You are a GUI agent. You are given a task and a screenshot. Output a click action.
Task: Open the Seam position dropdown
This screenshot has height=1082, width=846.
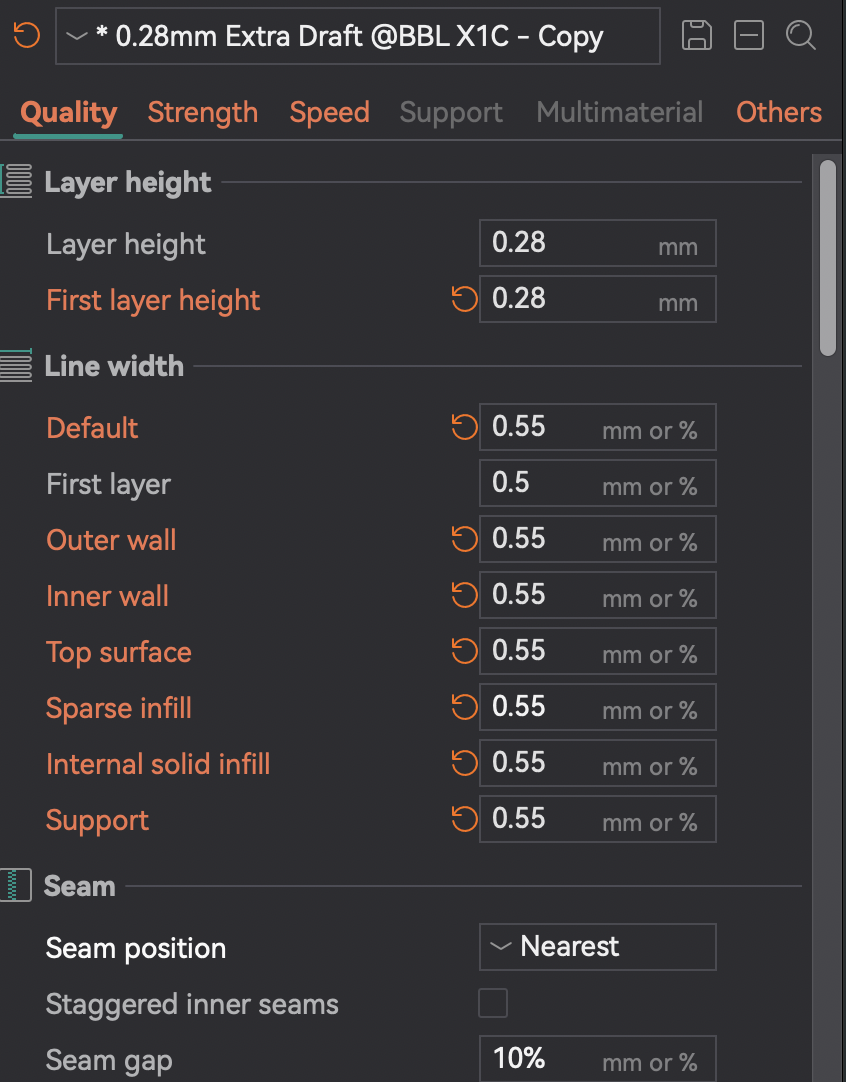[598, 947]
